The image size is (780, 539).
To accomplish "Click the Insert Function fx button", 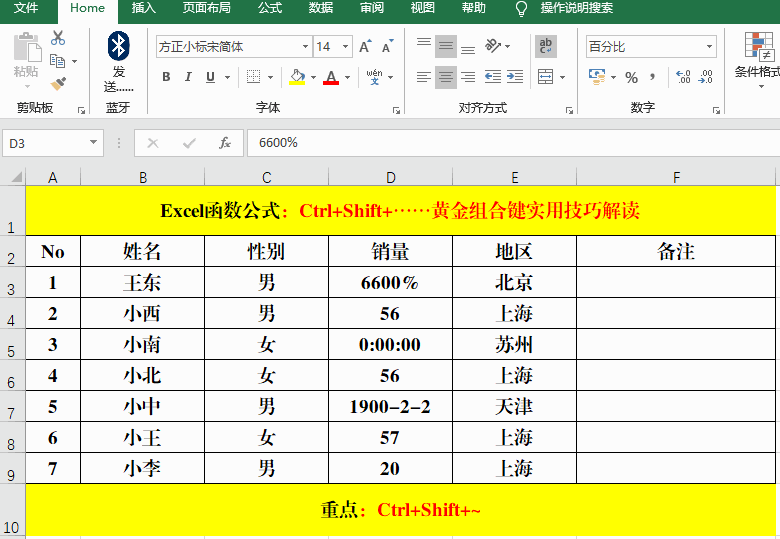I will click(224, 143).
